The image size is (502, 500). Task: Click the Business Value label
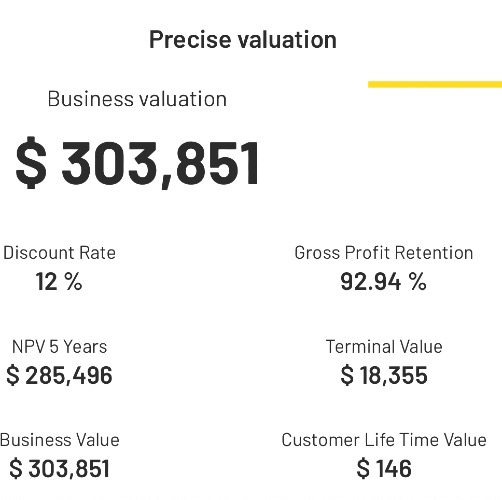[x=60, y=440]
